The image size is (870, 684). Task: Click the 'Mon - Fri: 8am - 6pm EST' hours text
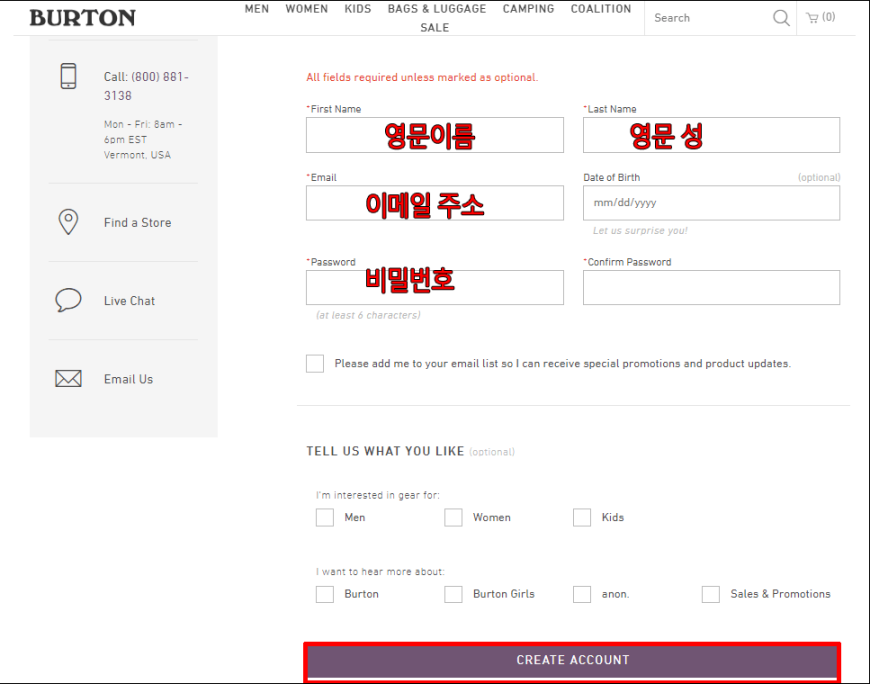tap(143, 132)
